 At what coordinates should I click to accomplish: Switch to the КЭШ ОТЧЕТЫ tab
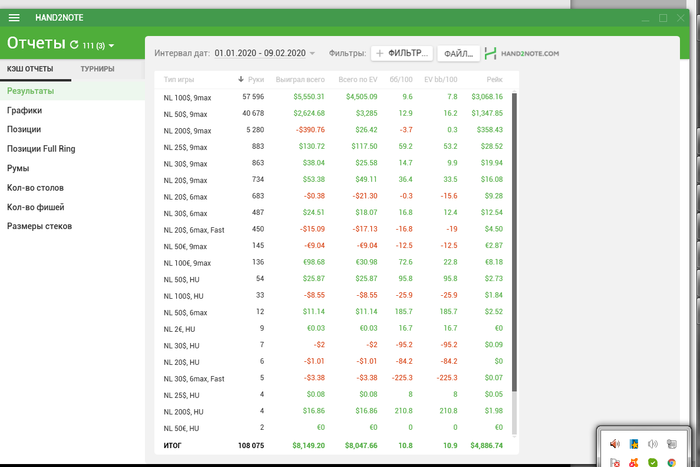click(30, 69)
